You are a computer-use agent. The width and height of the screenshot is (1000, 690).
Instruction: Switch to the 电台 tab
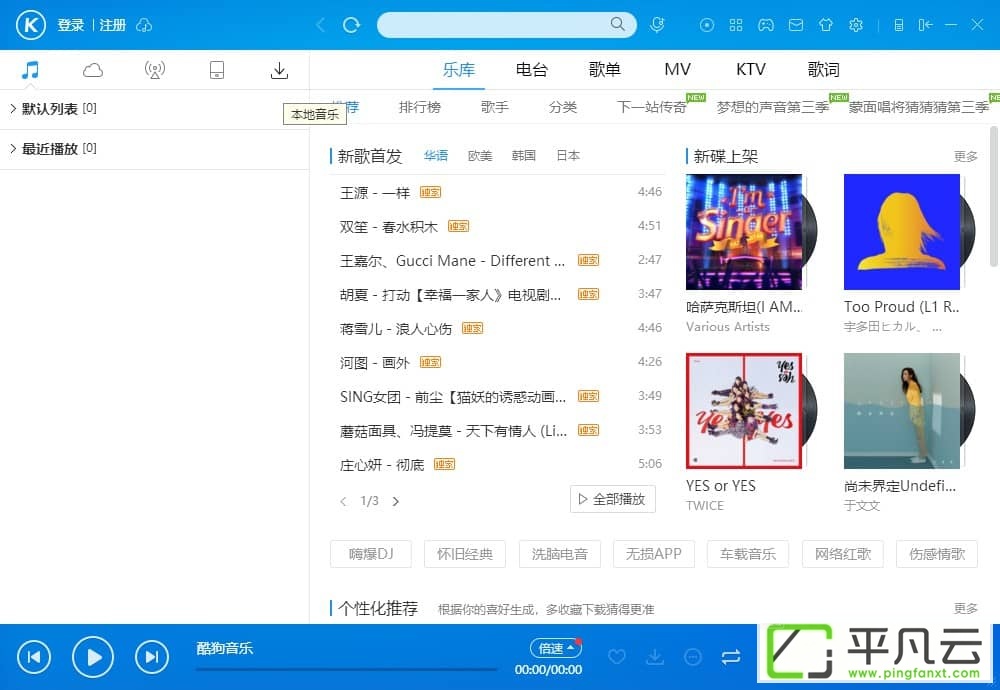point(531,70)
